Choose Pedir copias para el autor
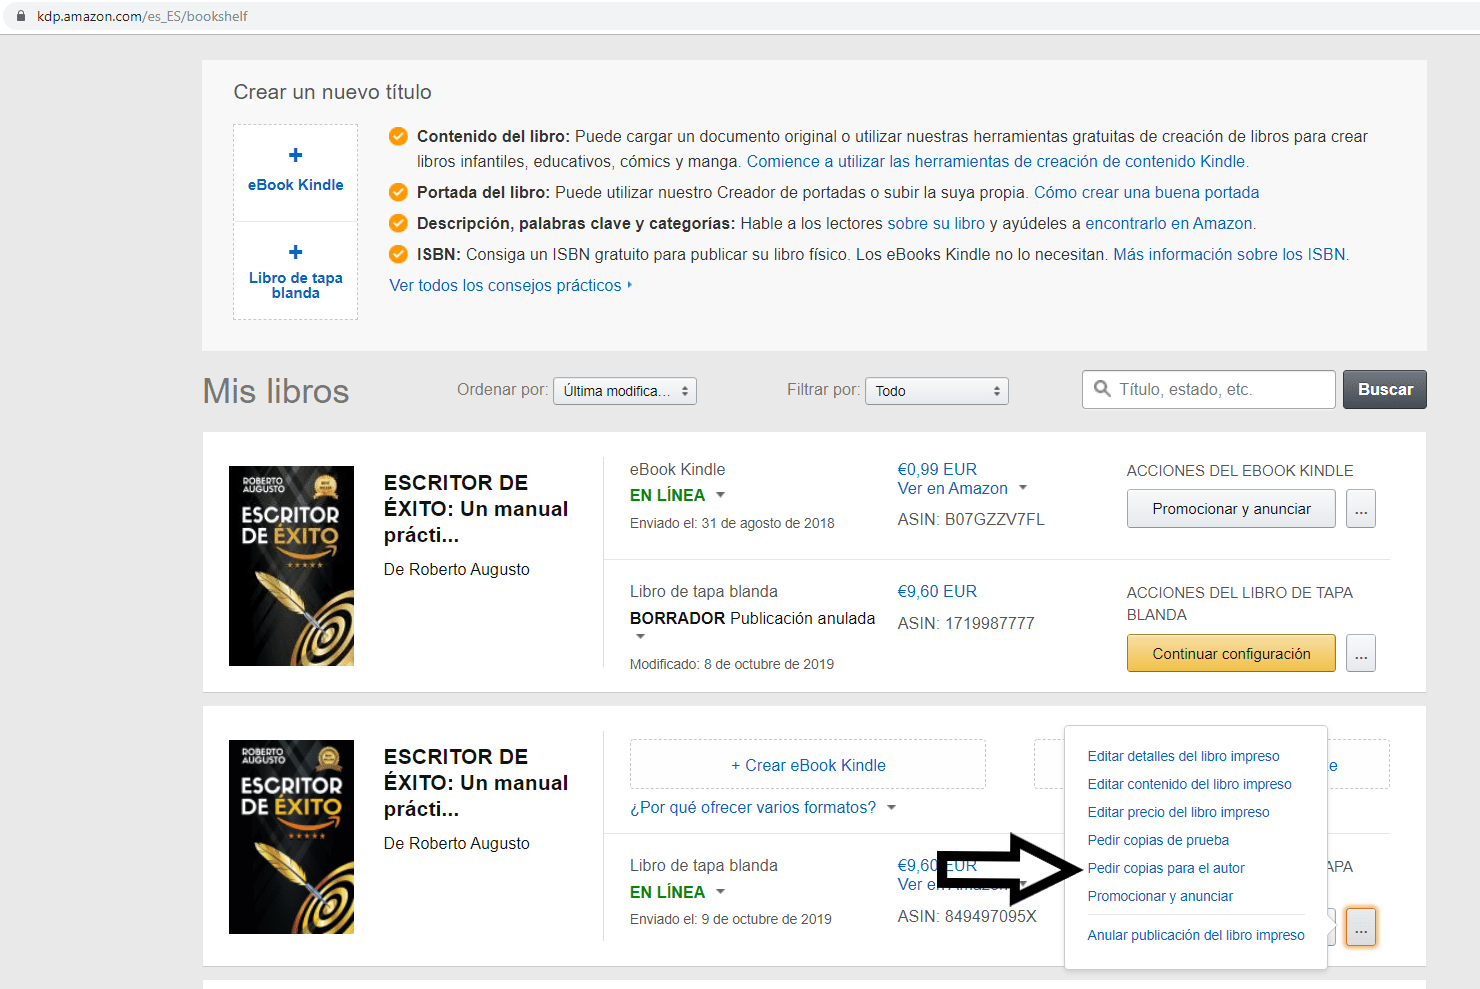The image size is (1480, 989). tap(1166, 868)
